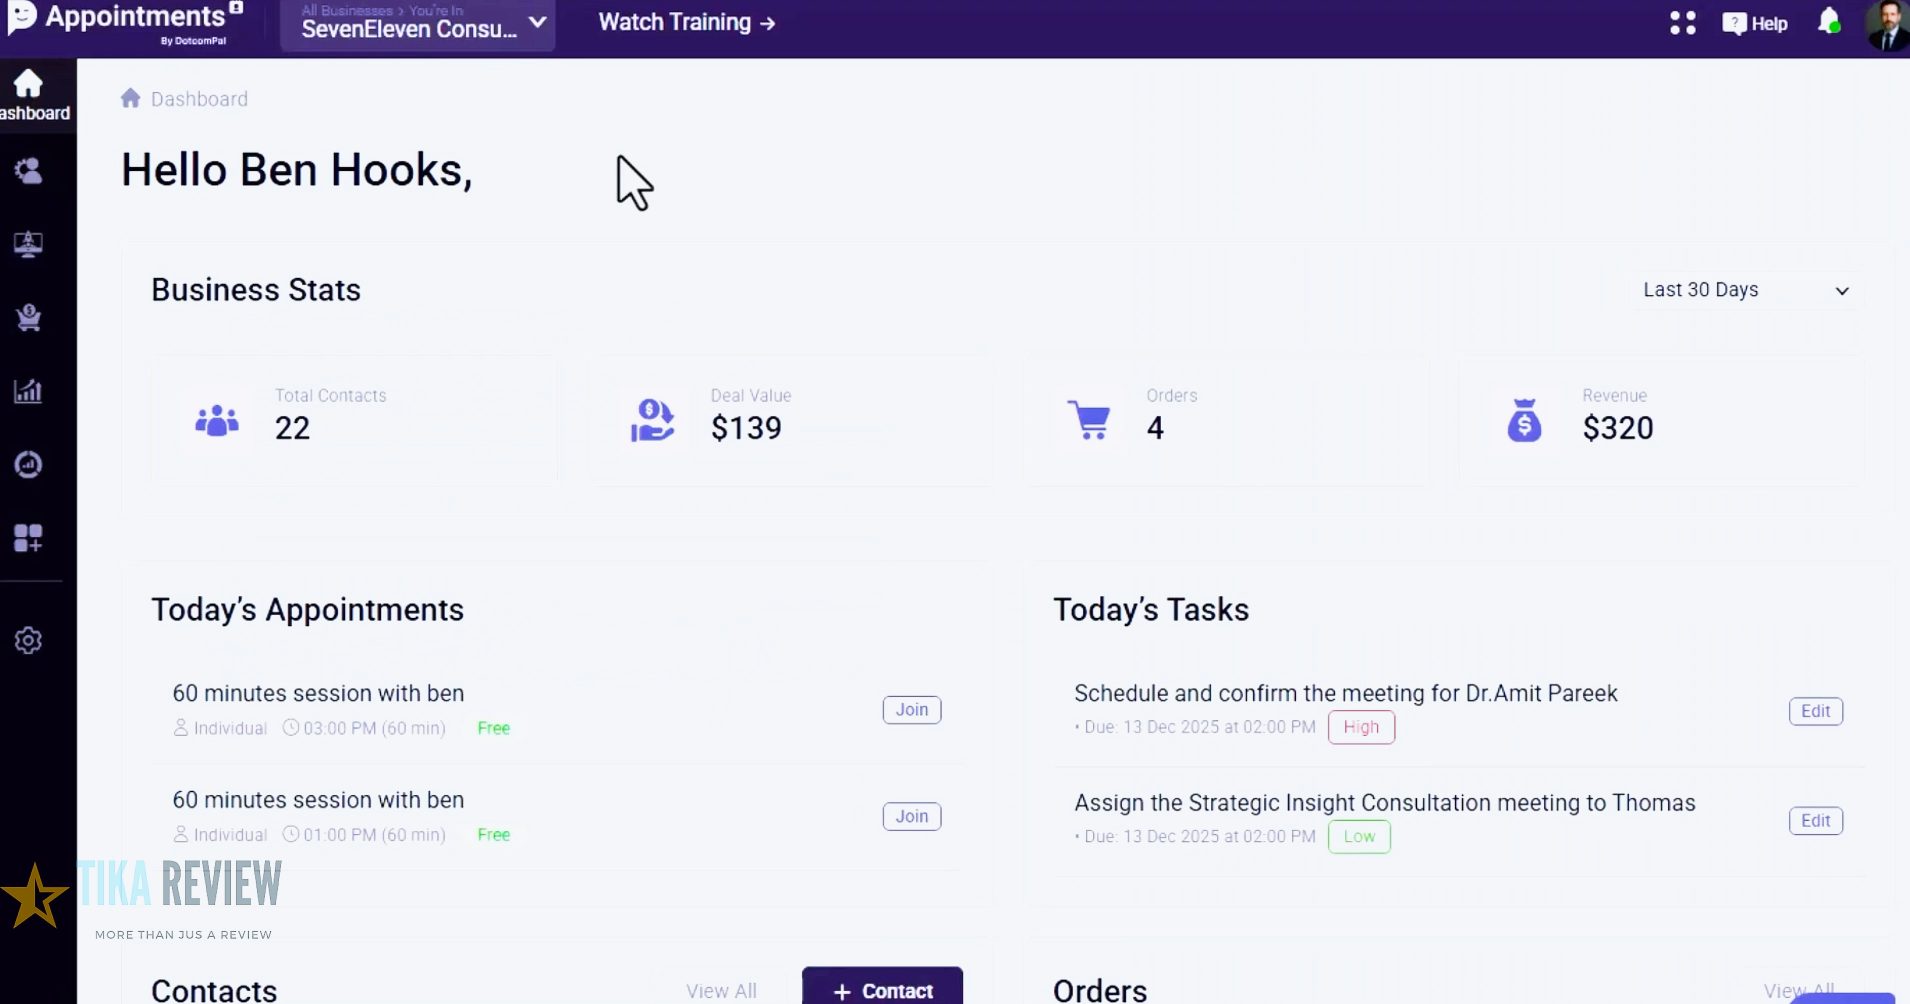The width and height of the screenshot is (1910, 1004).
Task: Click View All in Contacts section
Action: point(721,991)
